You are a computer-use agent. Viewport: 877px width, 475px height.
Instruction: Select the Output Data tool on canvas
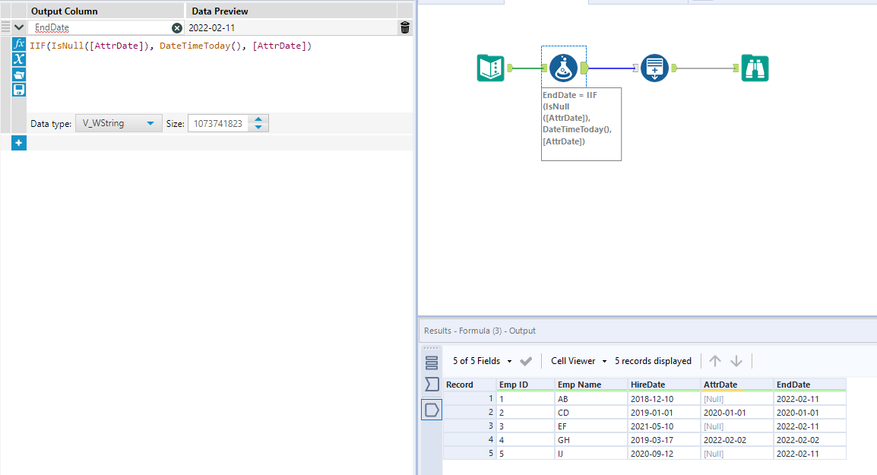click(x=654, y=68)
